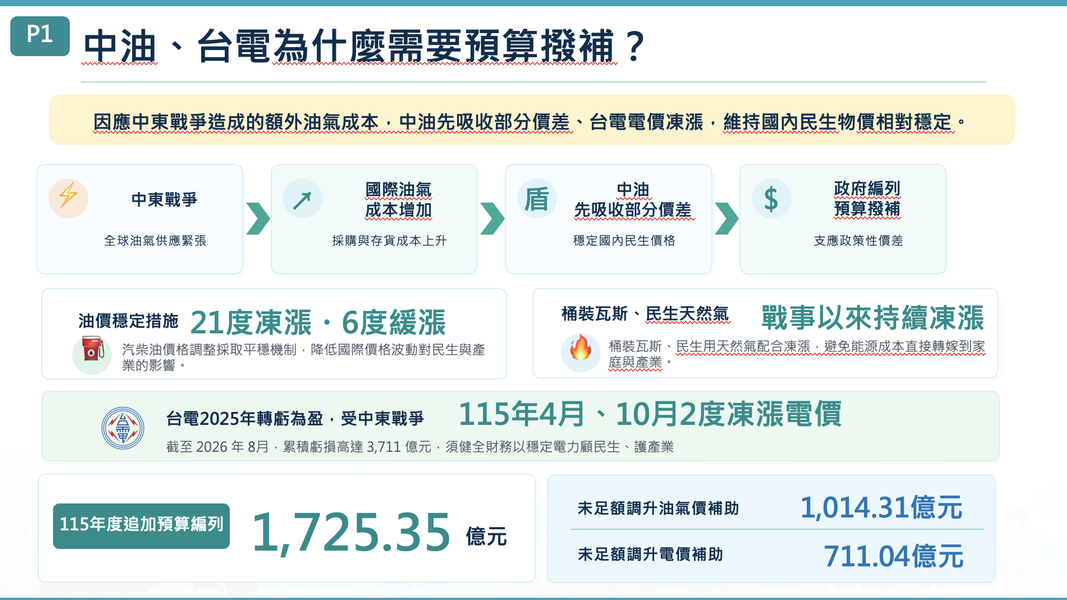Click the 油價穩定措施 label

128,320
